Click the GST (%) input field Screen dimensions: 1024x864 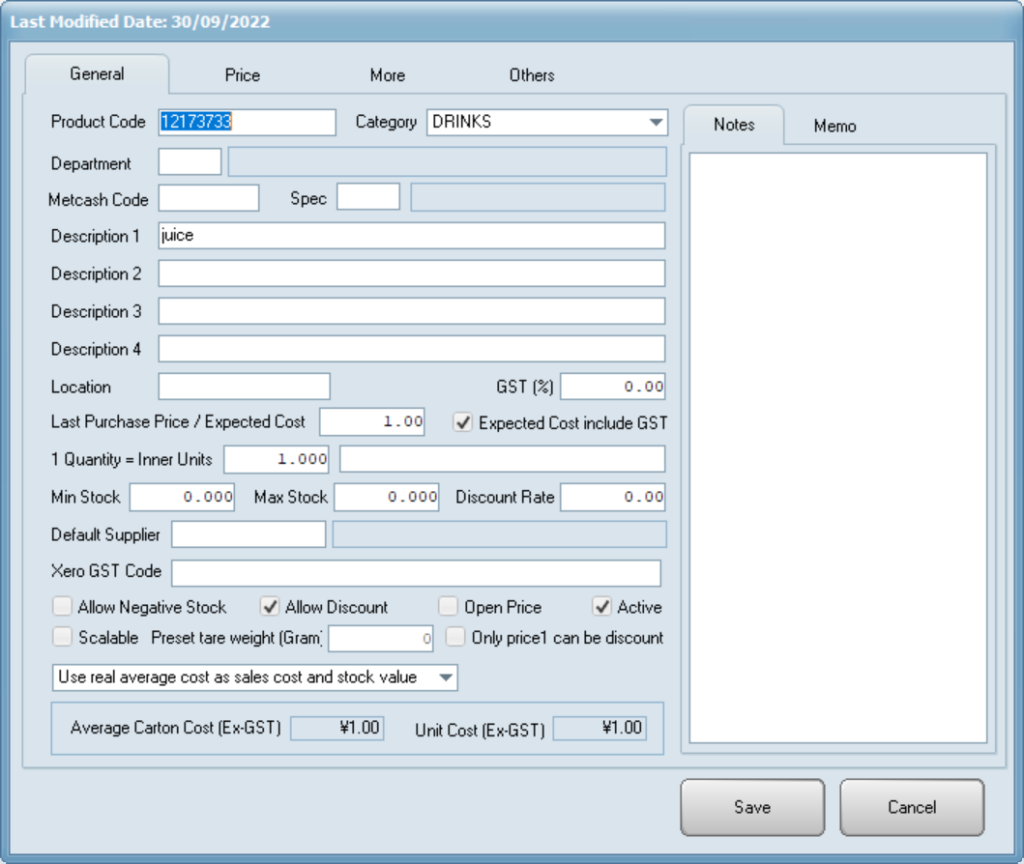tap(612, 386)
